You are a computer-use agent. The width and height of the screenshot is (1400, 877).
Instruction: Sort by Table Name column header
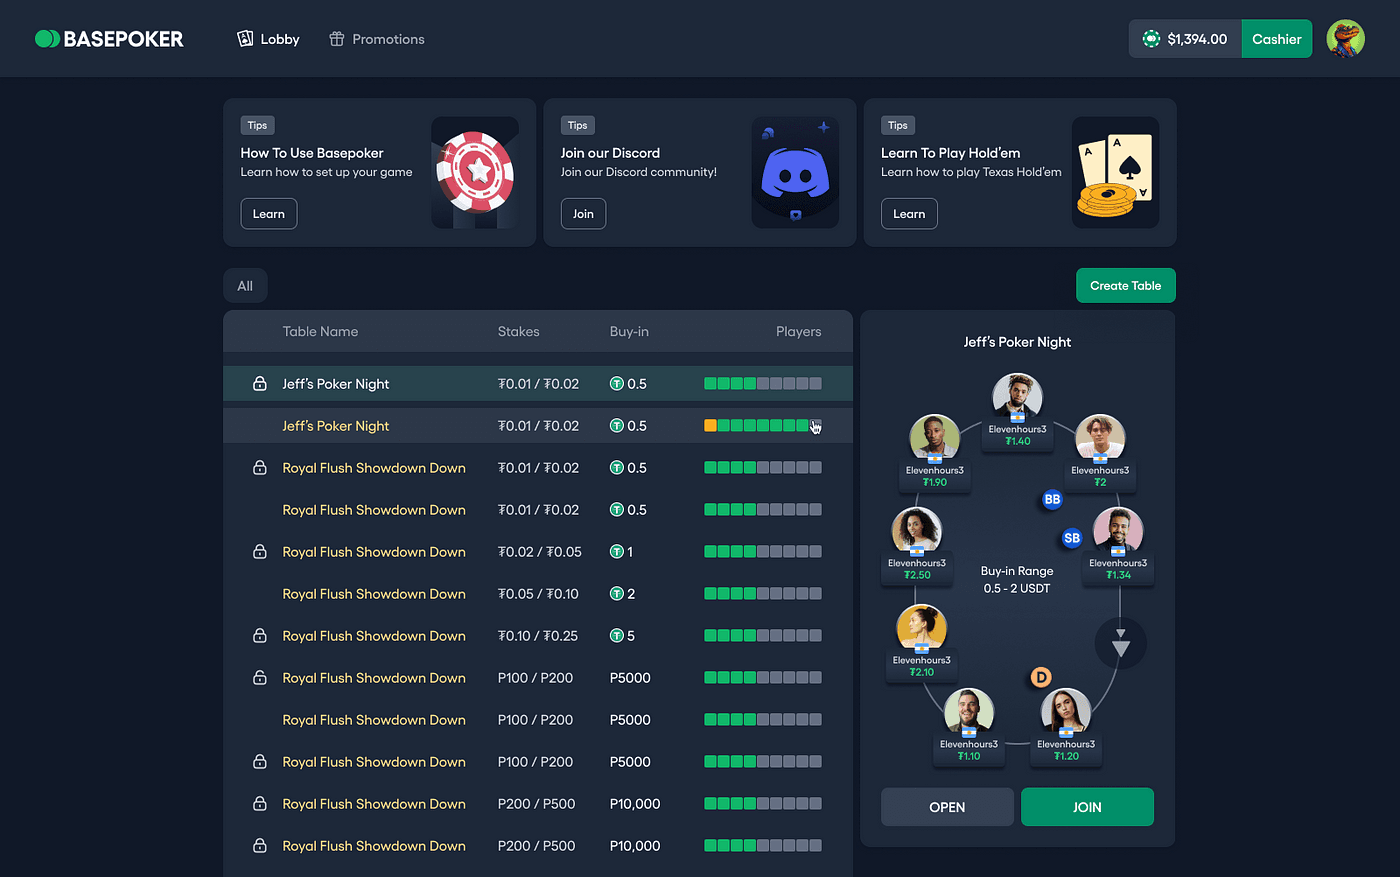pyautogui.click(x=320, y=331)
